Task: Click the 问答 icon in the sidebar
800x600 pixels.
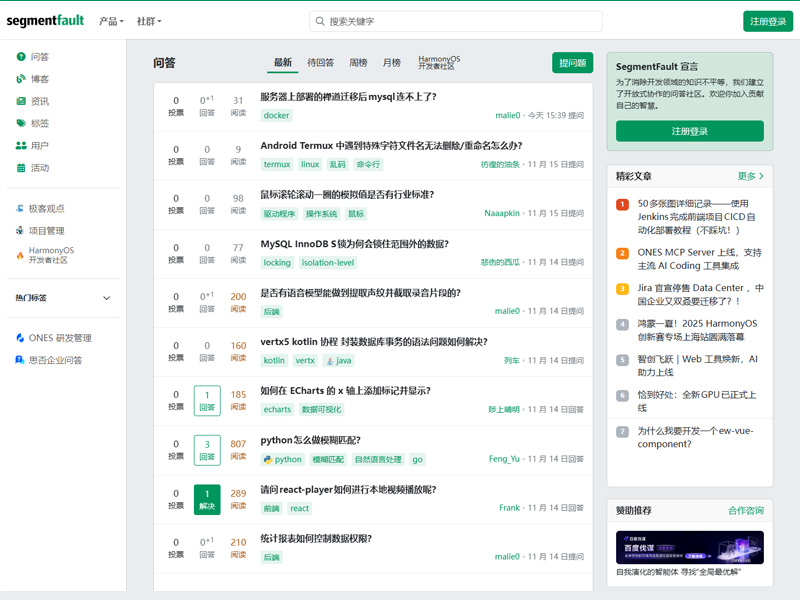Action: click(21, 57)
